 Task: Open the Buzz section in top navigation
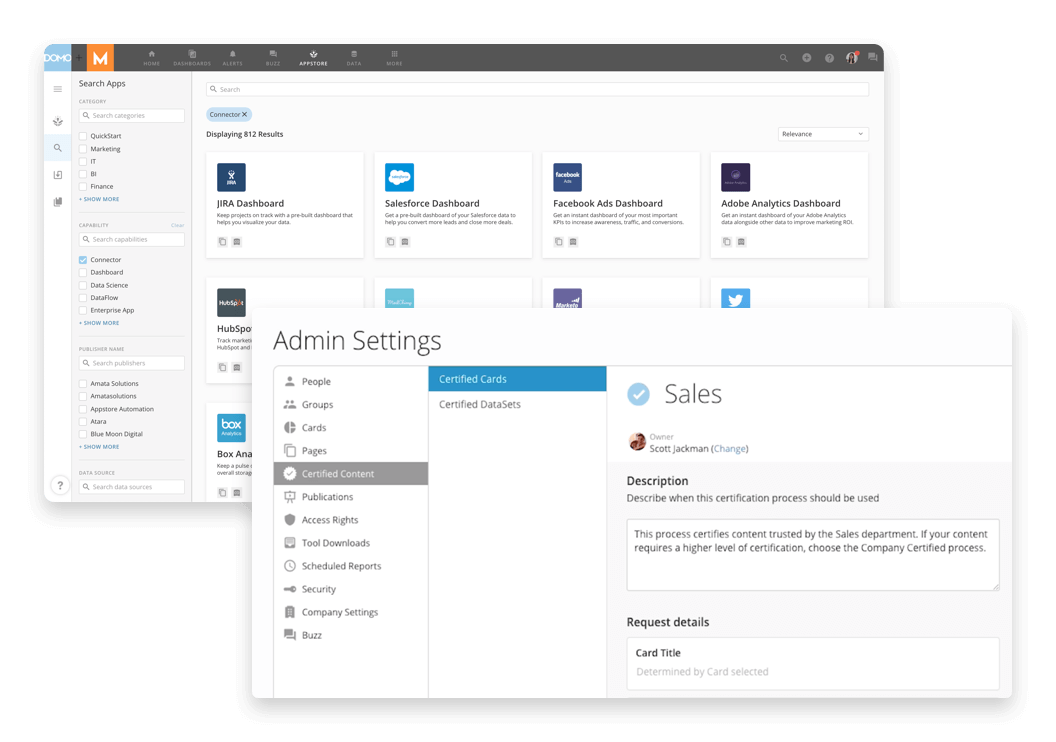tap(272, 57)
